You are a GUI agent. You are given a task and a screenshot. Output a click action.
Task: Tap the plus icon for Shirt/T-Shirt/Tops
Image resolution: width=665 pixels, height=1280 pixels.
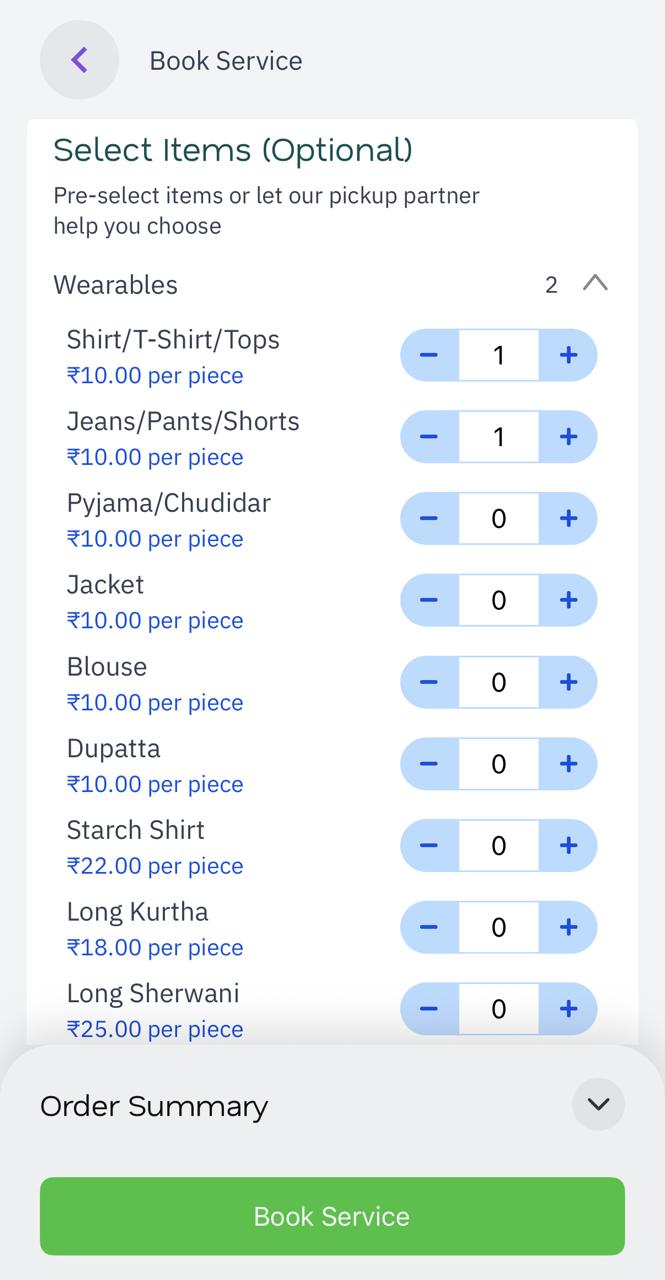(568, 355)
